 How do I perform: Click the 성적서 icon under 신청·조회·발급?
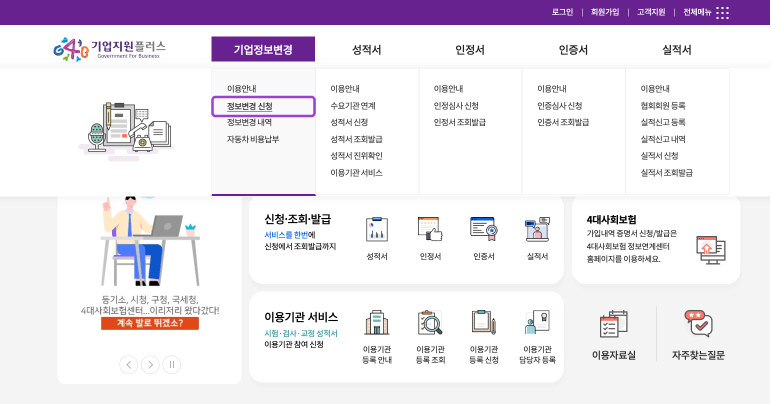pyautogui.click(x=377, y=231)
